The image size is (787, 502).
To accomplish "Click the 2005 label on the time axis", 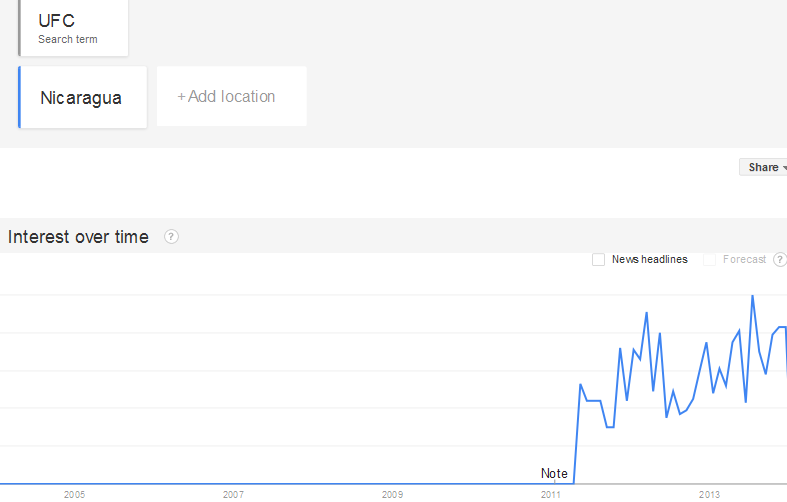I will click(x=74, y=494).
